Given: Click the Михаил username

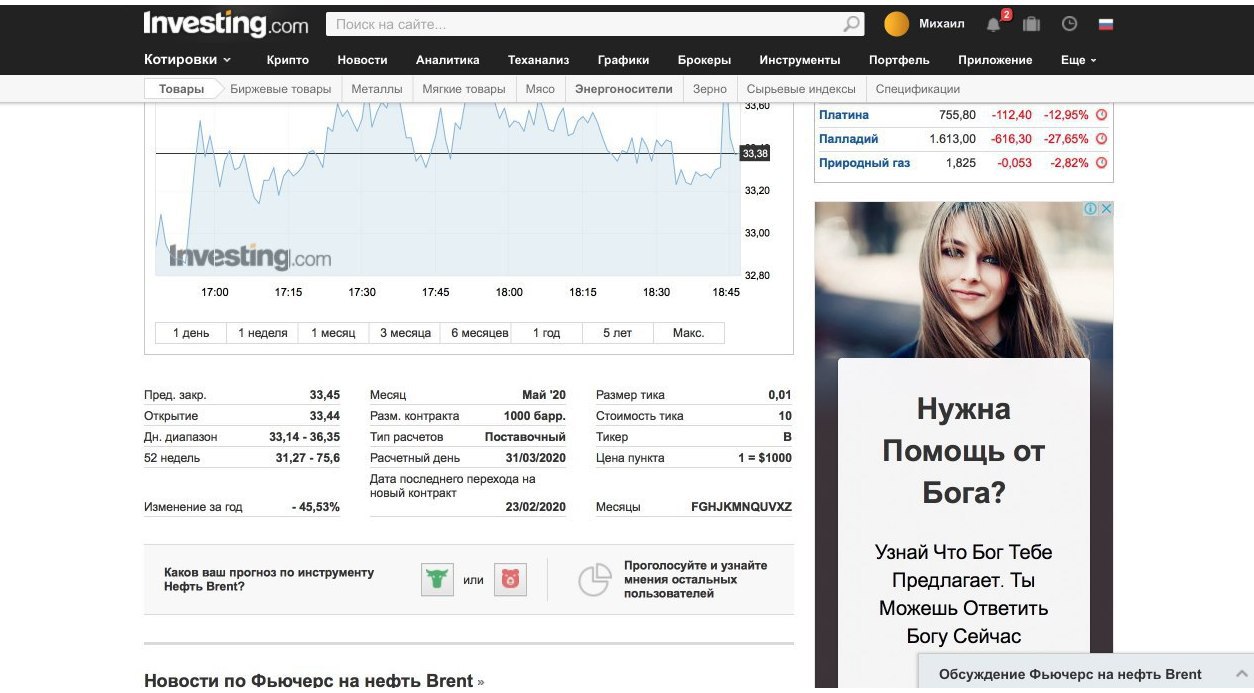Looking at the screenshot, I should click(x=942, y=24).
